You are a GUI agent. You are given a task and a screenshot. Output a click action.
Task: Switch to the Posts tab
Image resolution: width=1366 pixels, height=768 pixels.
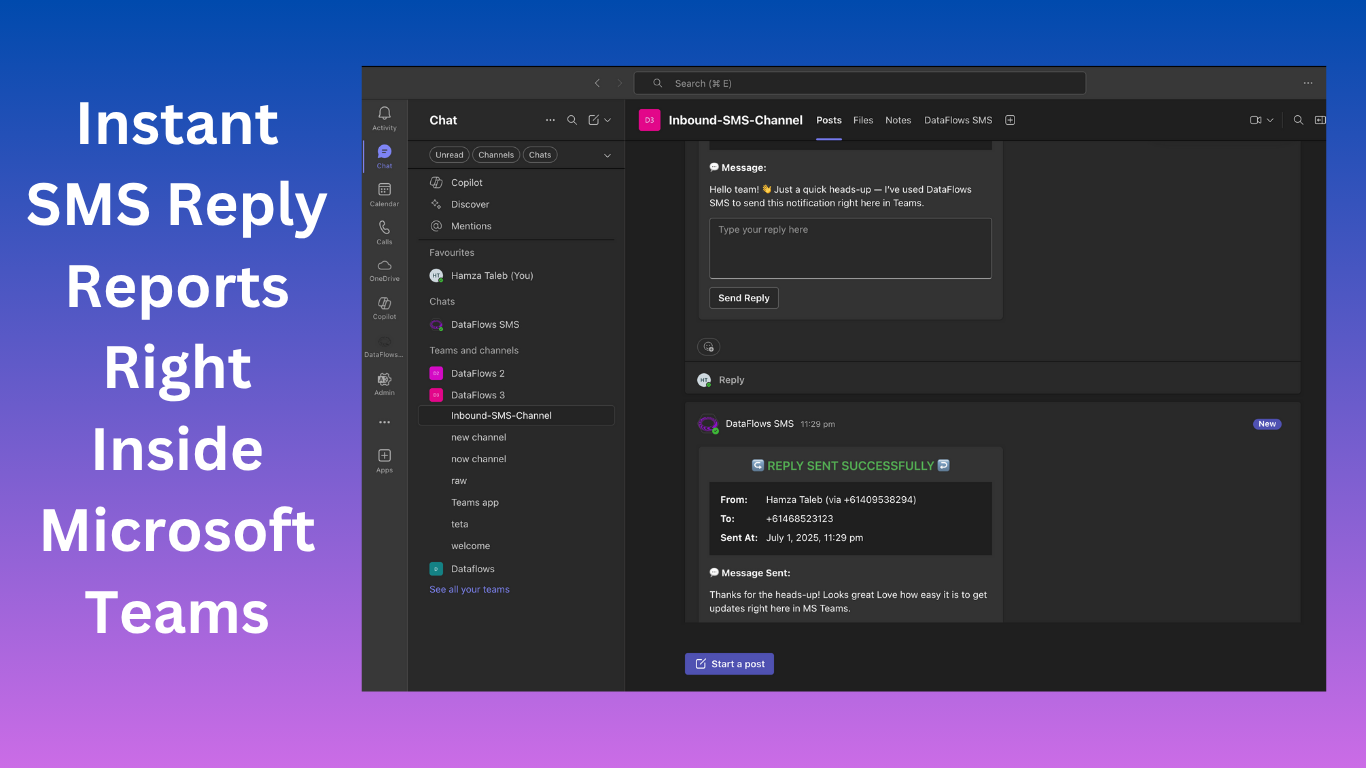[x=829, y=120]
